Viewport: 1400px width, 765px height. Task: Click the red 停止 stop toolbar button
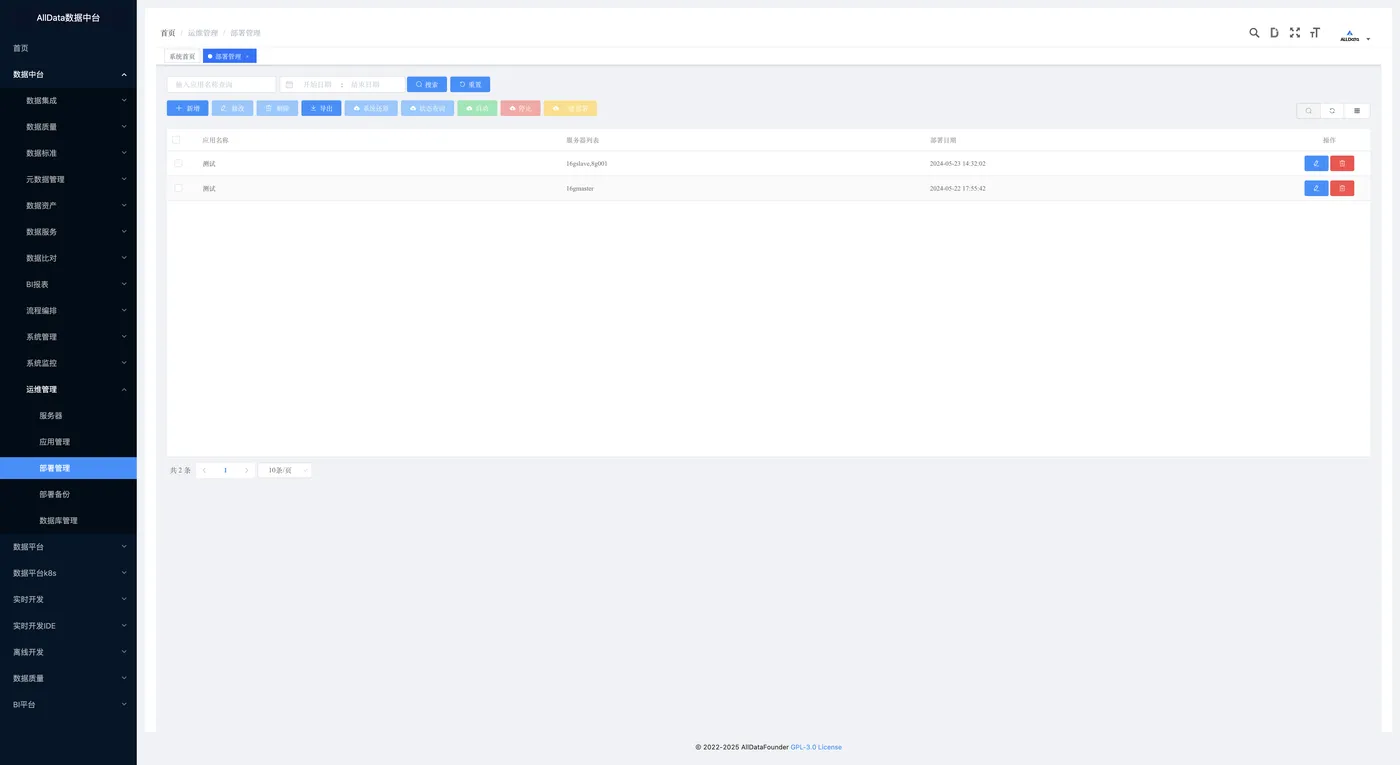520,108
